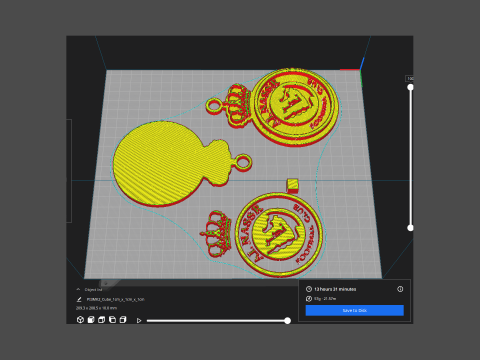Click the job name text field
480x360 pixels.
[116, 299]
